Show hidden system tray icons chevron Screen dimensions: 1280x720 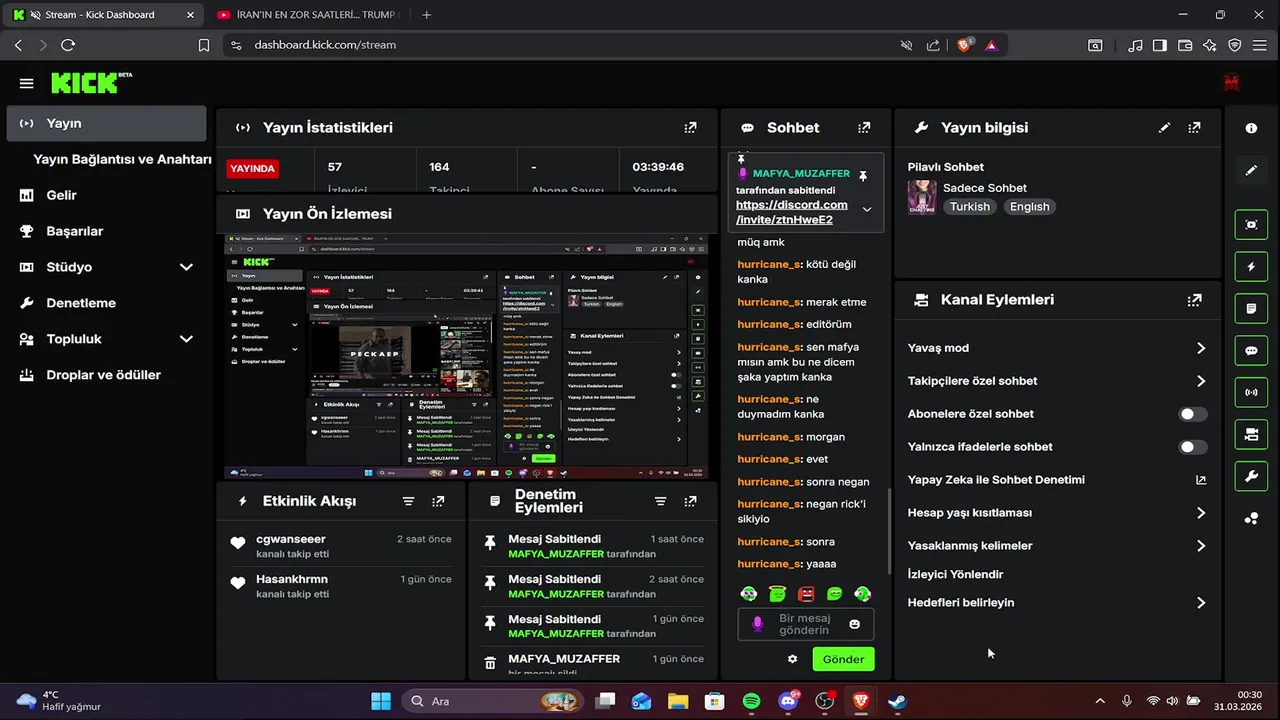click(1100, 701)
